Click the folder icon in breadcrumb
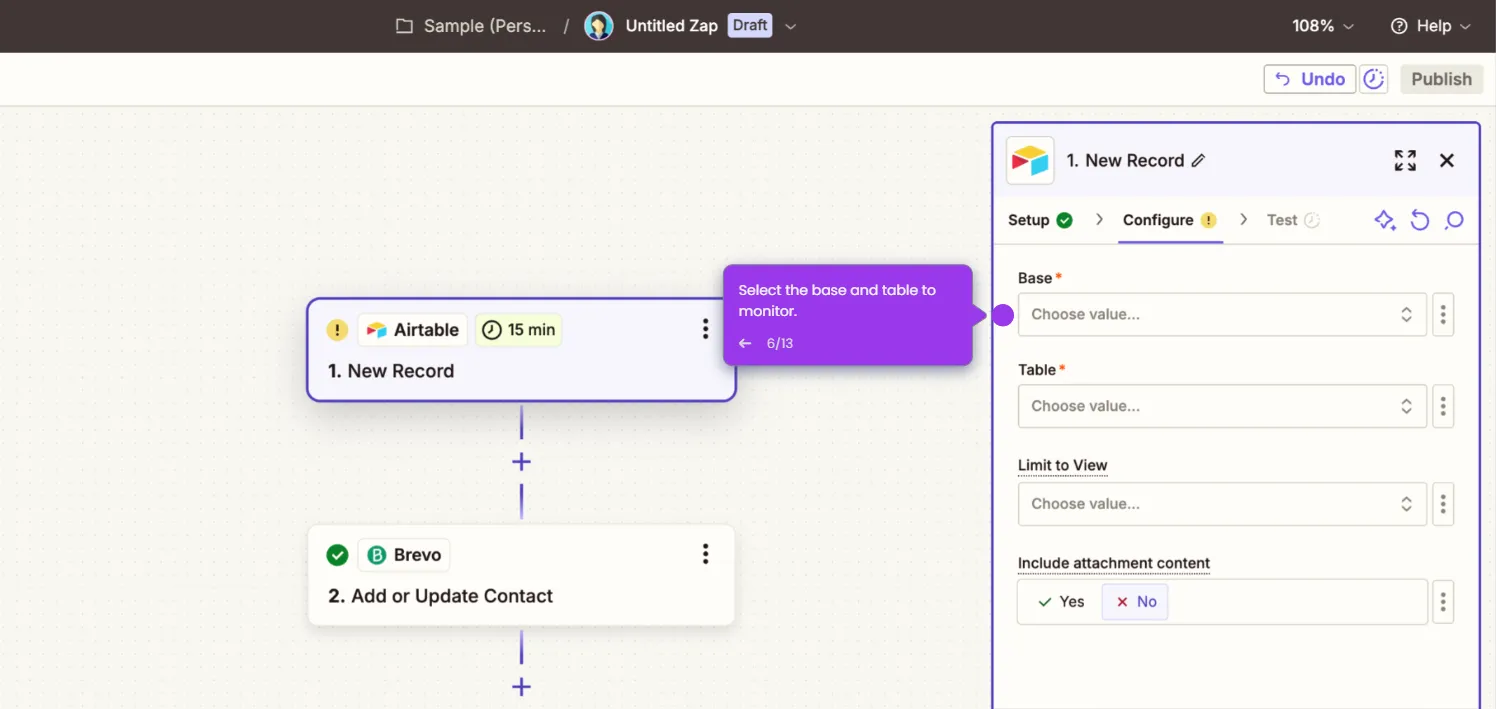Image resolution: width=1496 pixels, height=709 pixels. [x=404, y=26]
